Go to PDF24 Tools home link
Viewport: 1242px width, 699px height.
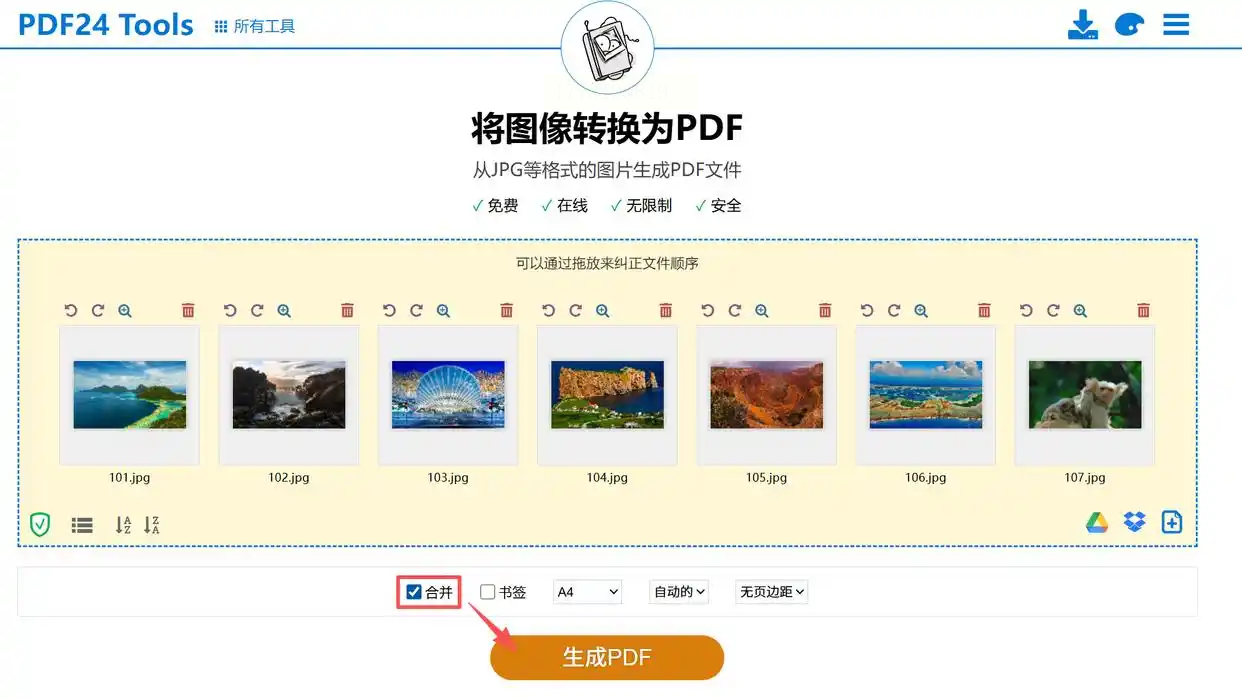[x=106, y=24]
